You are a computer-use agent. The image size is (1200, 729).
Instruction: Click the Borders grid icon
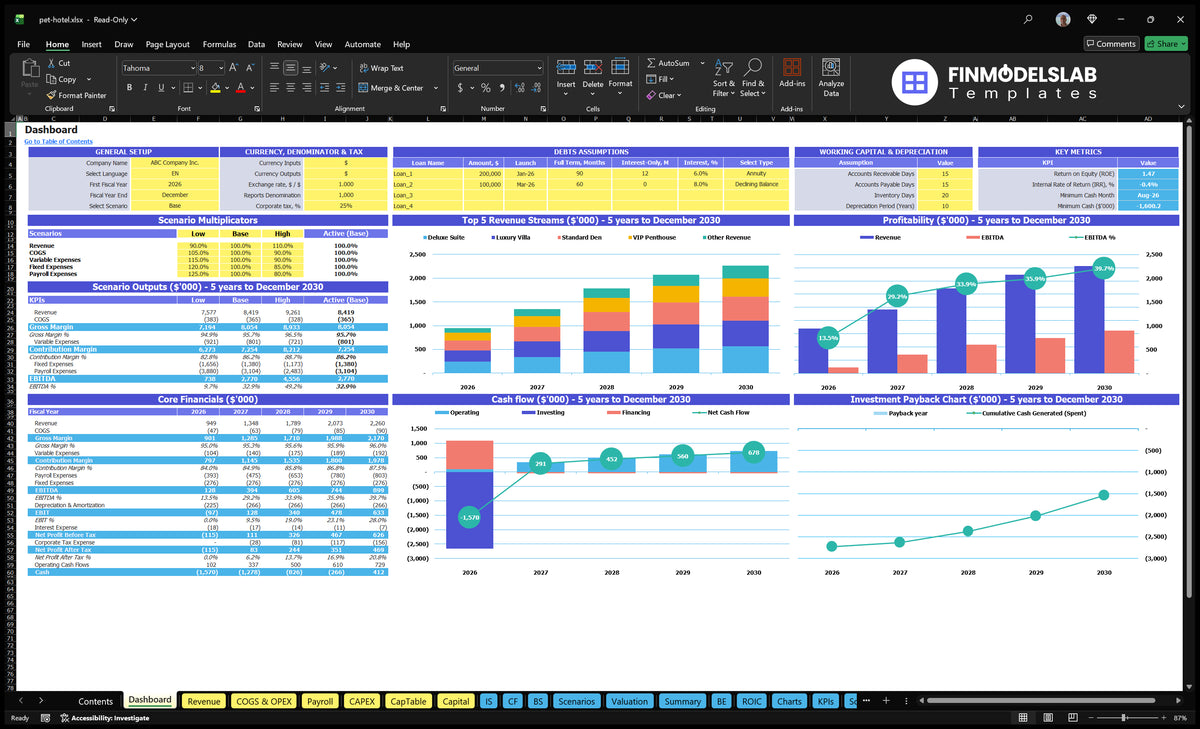[x=187, y=88]
